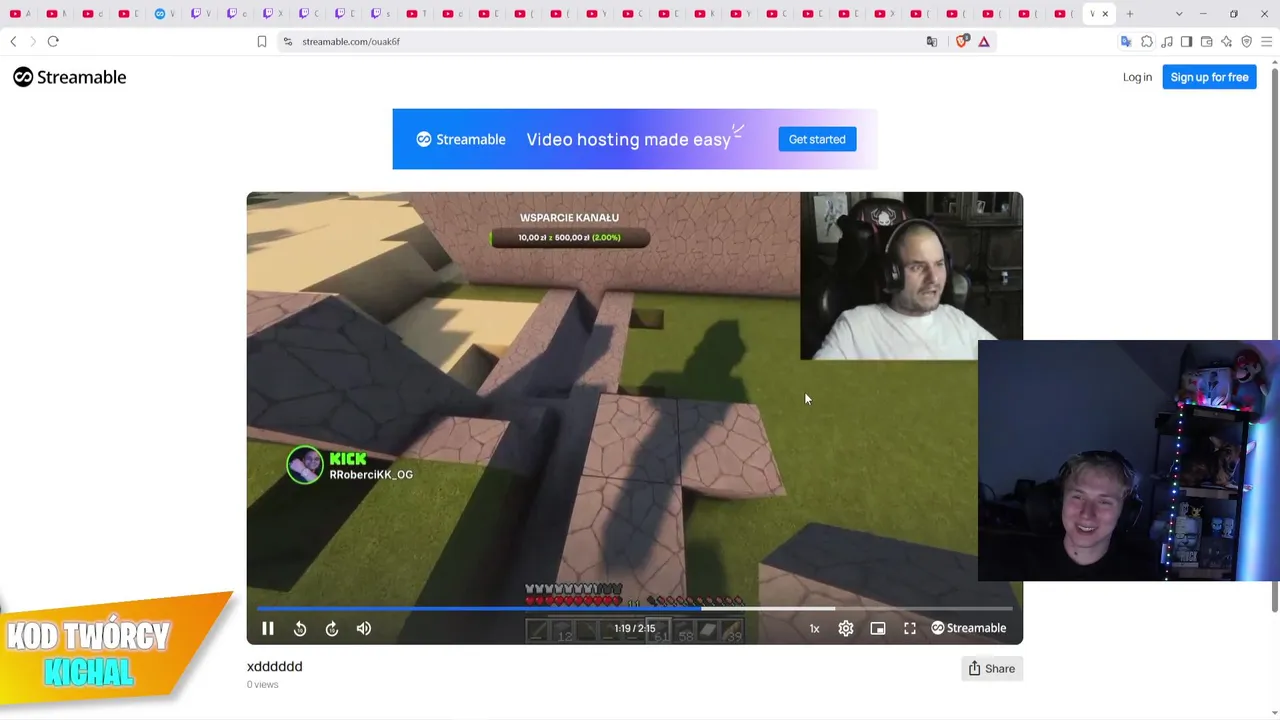This screenshot has width=1280, height=720.
Task: Click the 1:19 / 2:15 time display
Action: (635, 628)
